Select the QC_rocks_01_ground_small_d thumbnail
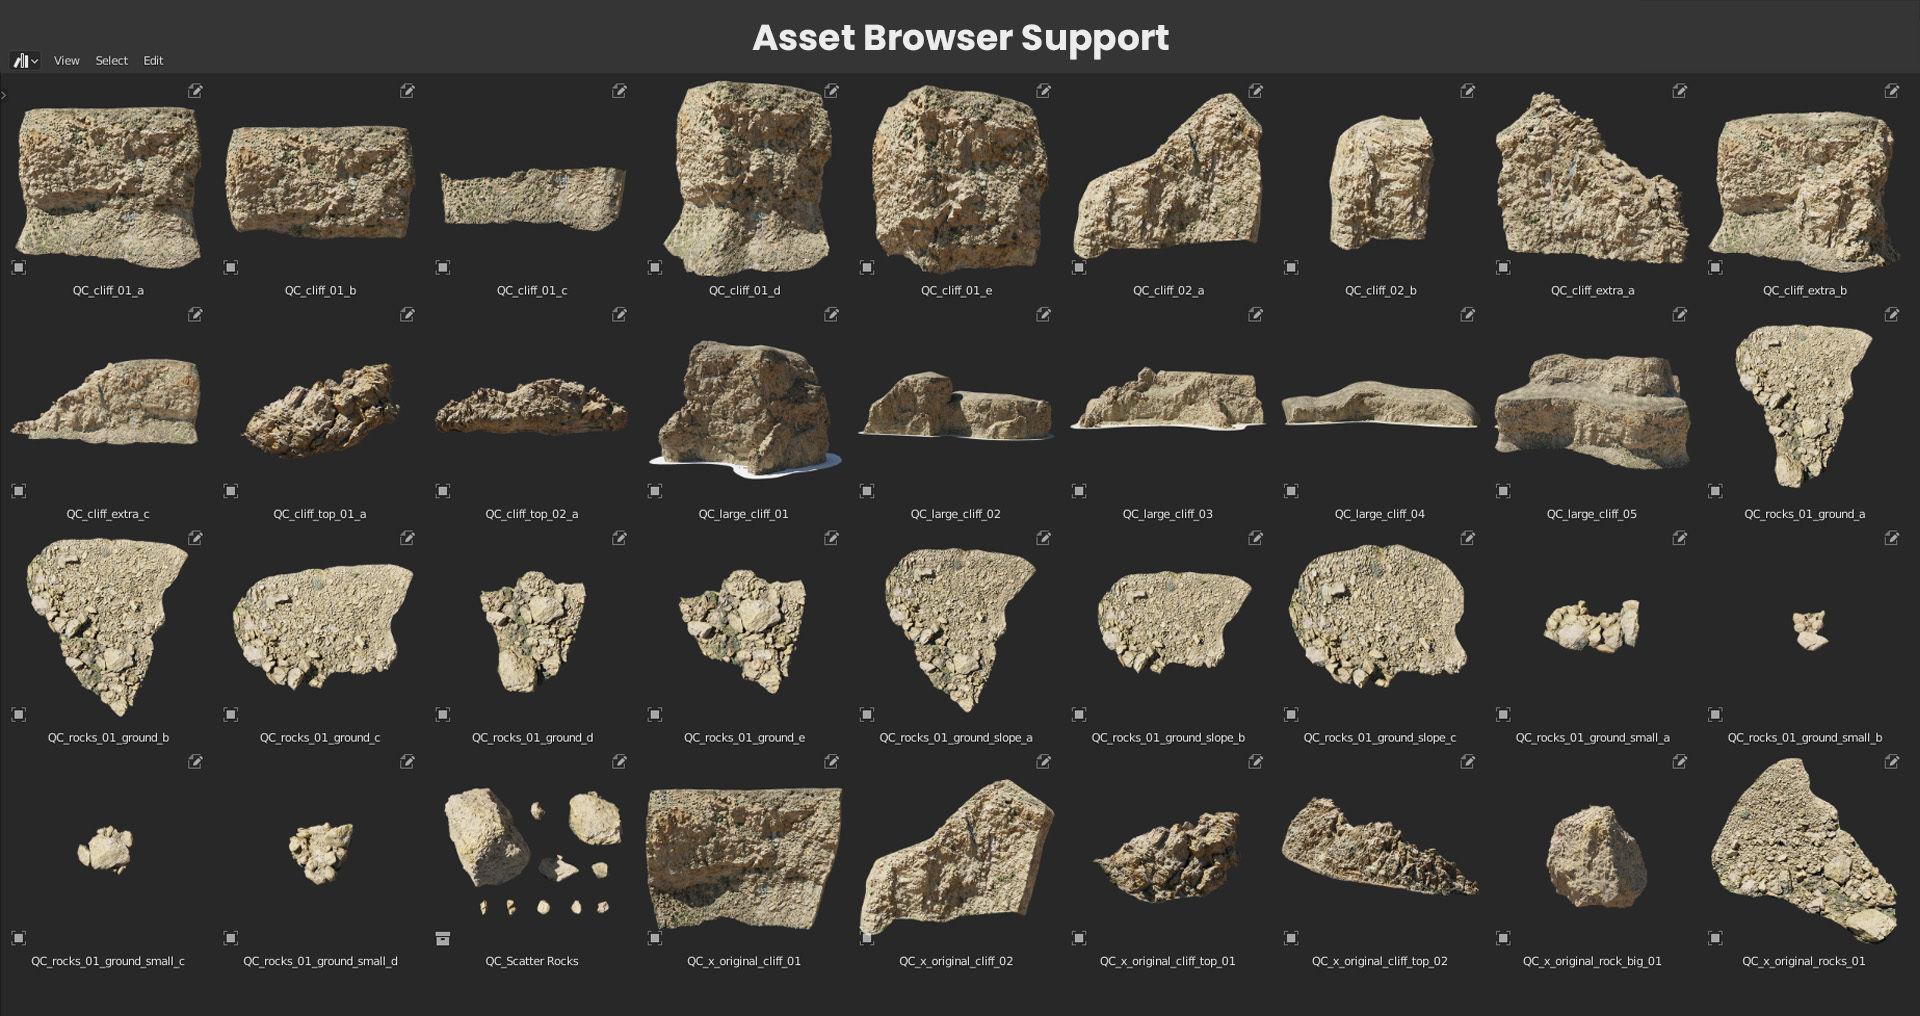1920x1016 pixels. (x=321, y=853)
